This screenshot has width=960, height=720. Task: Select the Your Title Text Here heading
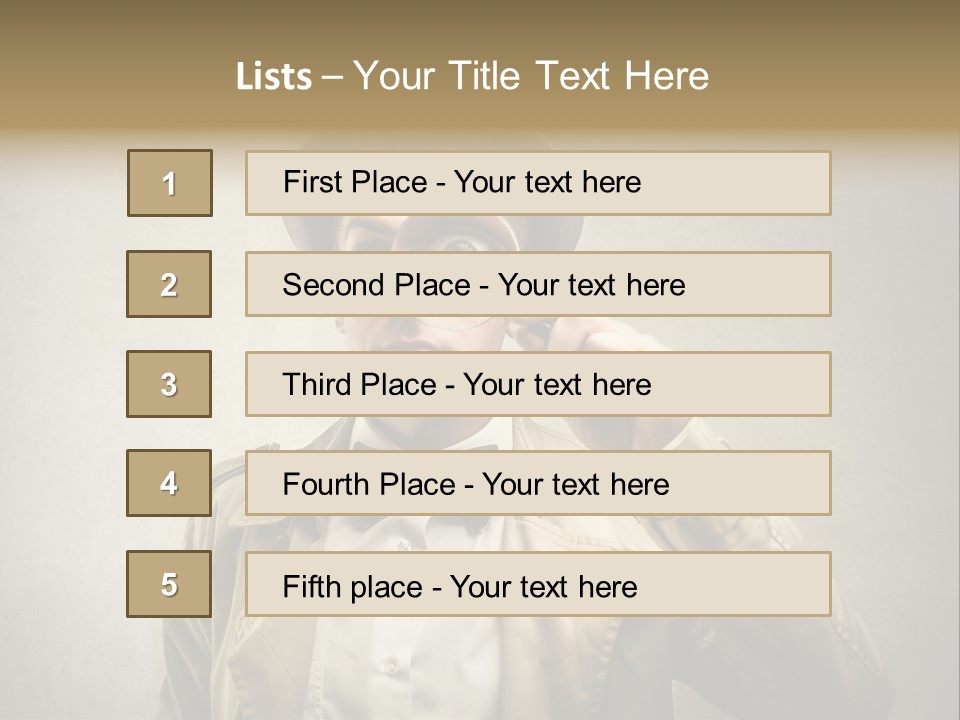tap(530, 76)
